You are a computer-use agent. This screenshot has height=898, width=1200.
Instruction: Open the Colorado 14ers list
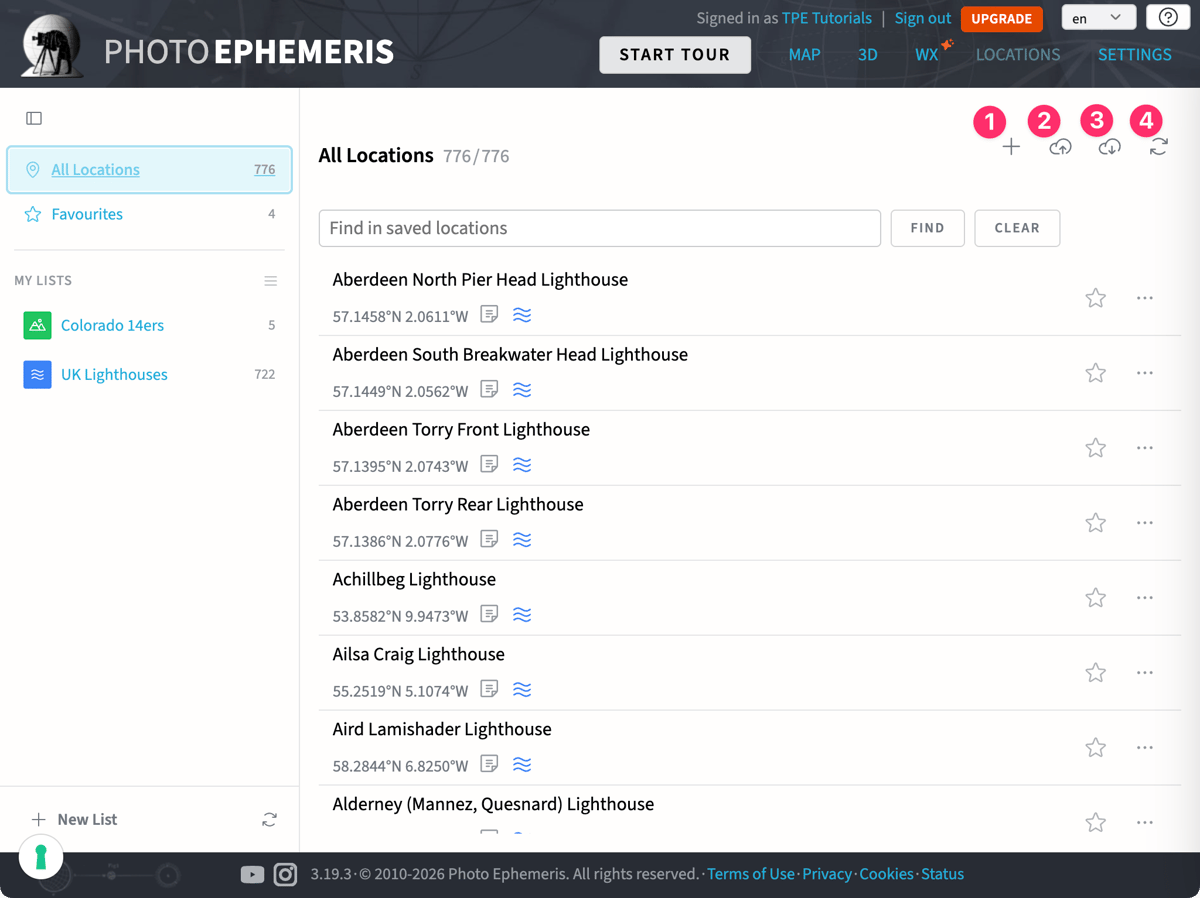click(149, 325)
